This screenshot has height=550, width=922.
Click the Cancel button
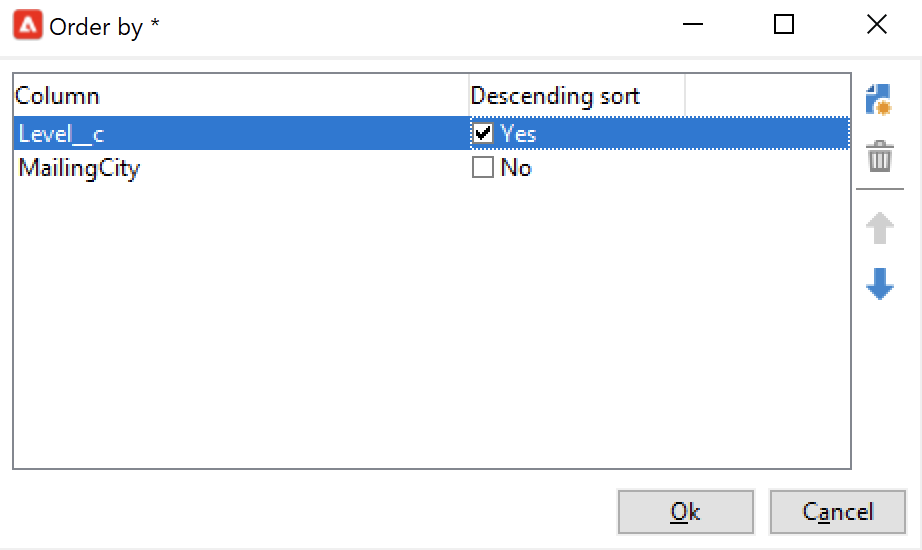838,512
